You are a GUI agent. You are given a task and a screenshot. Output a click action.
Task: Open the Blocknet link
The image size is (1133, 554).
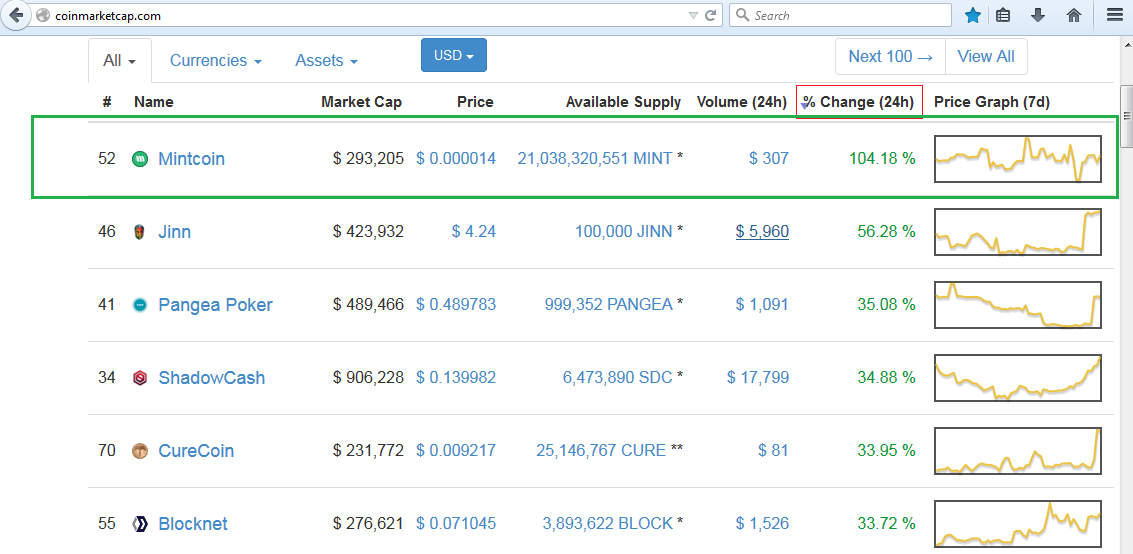[193, 524]
